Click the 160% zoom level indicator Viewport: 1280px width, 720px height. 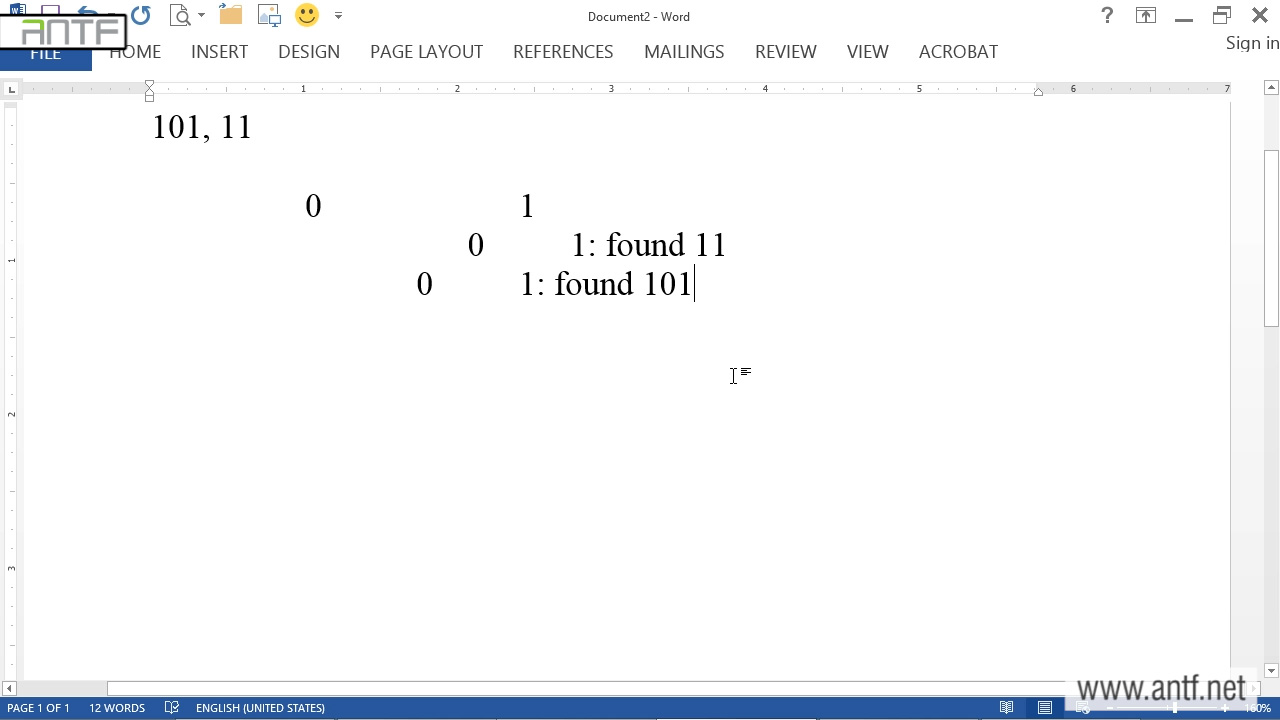coord(1257,708)
